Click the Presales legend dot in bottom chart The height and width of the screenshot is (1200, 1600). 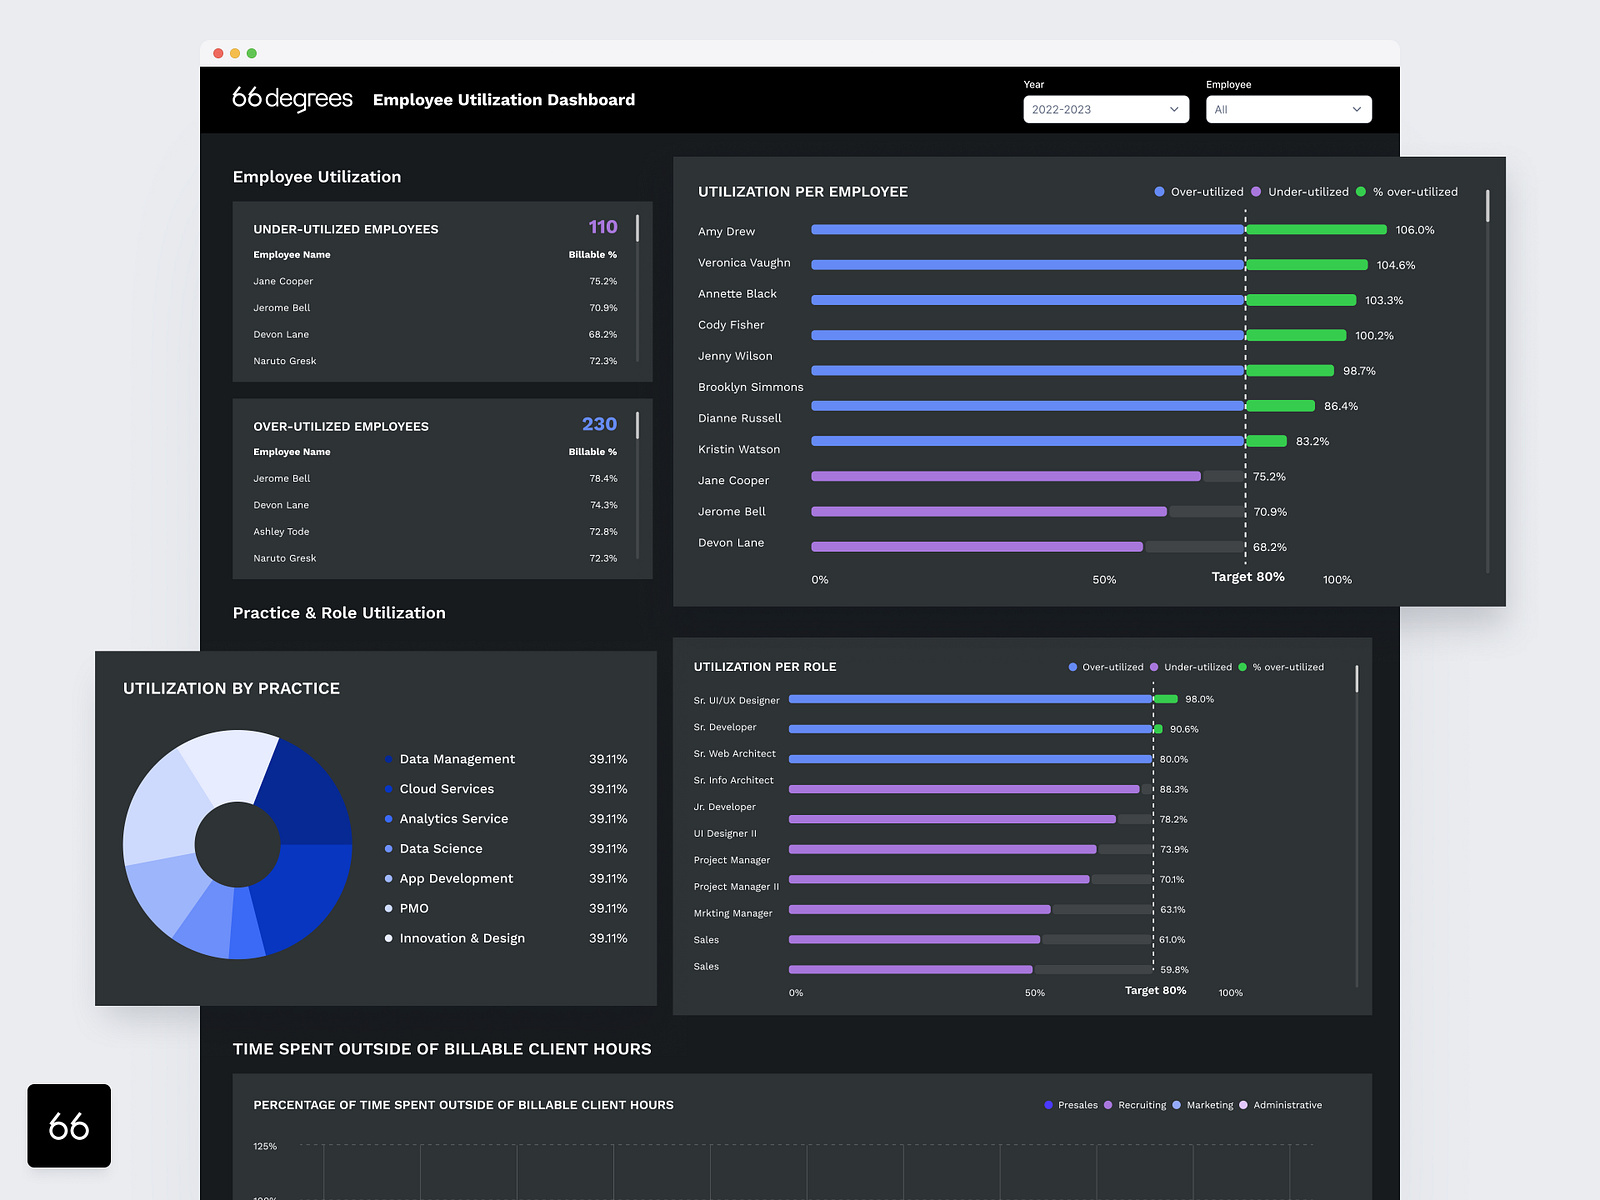tap(1049, 1105)
